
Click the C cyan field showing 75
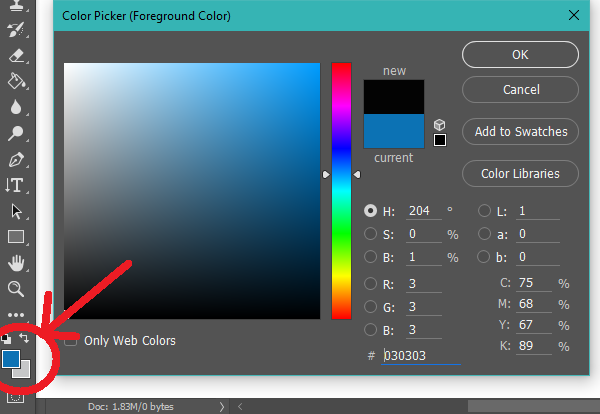click(534, 283)
